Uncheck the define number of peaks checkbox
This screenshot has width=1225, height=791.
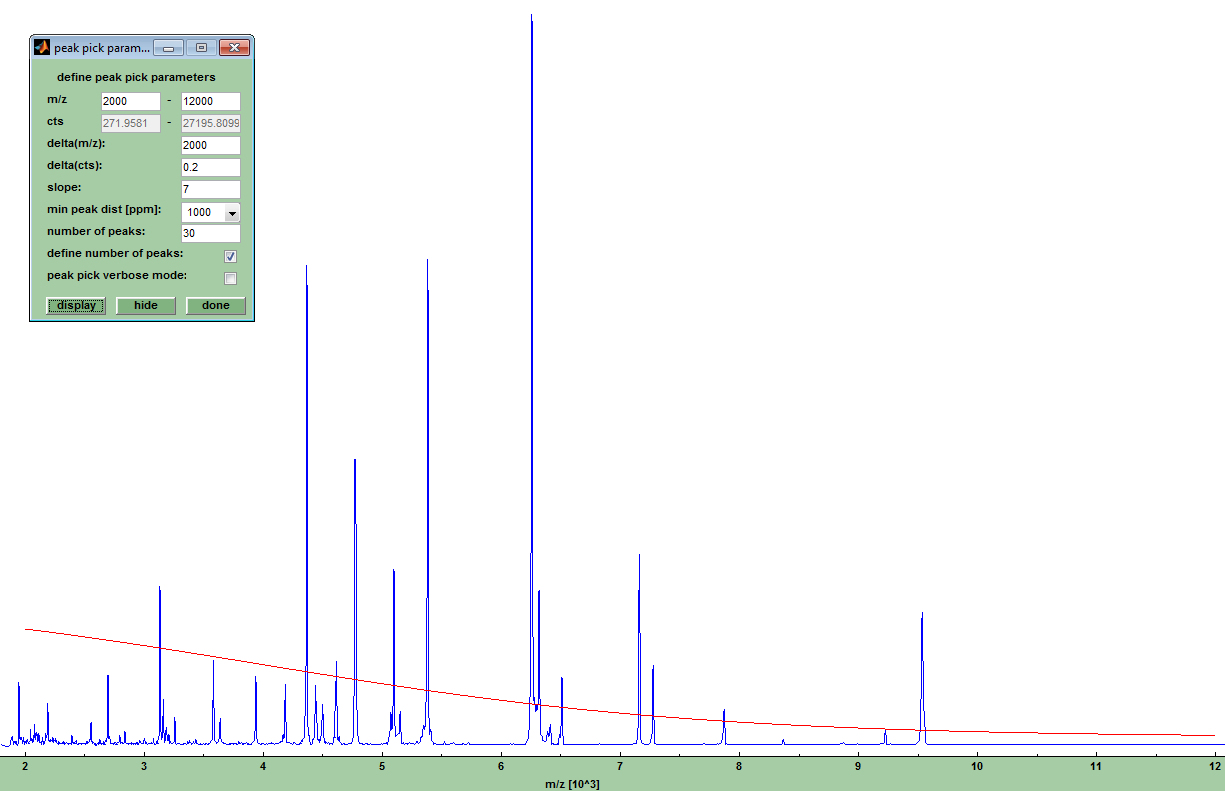[x=231, y=256]
